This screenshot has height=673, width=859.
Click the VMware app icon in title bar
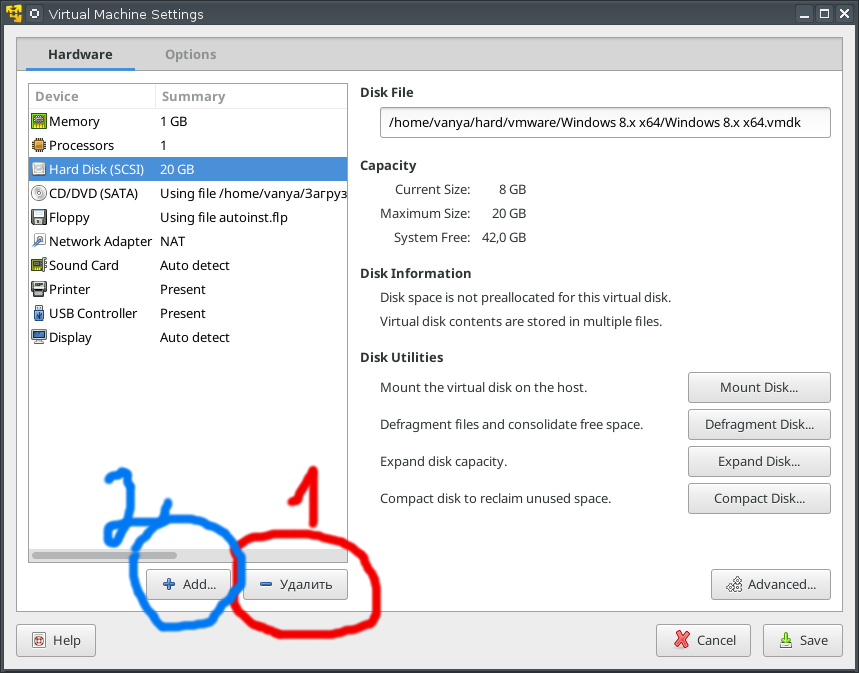pos(14,13)
